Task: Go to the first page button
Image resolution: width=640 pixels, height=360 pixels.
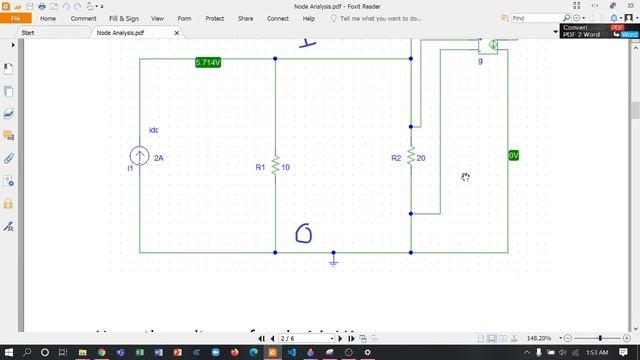Action: pos(261,338)
